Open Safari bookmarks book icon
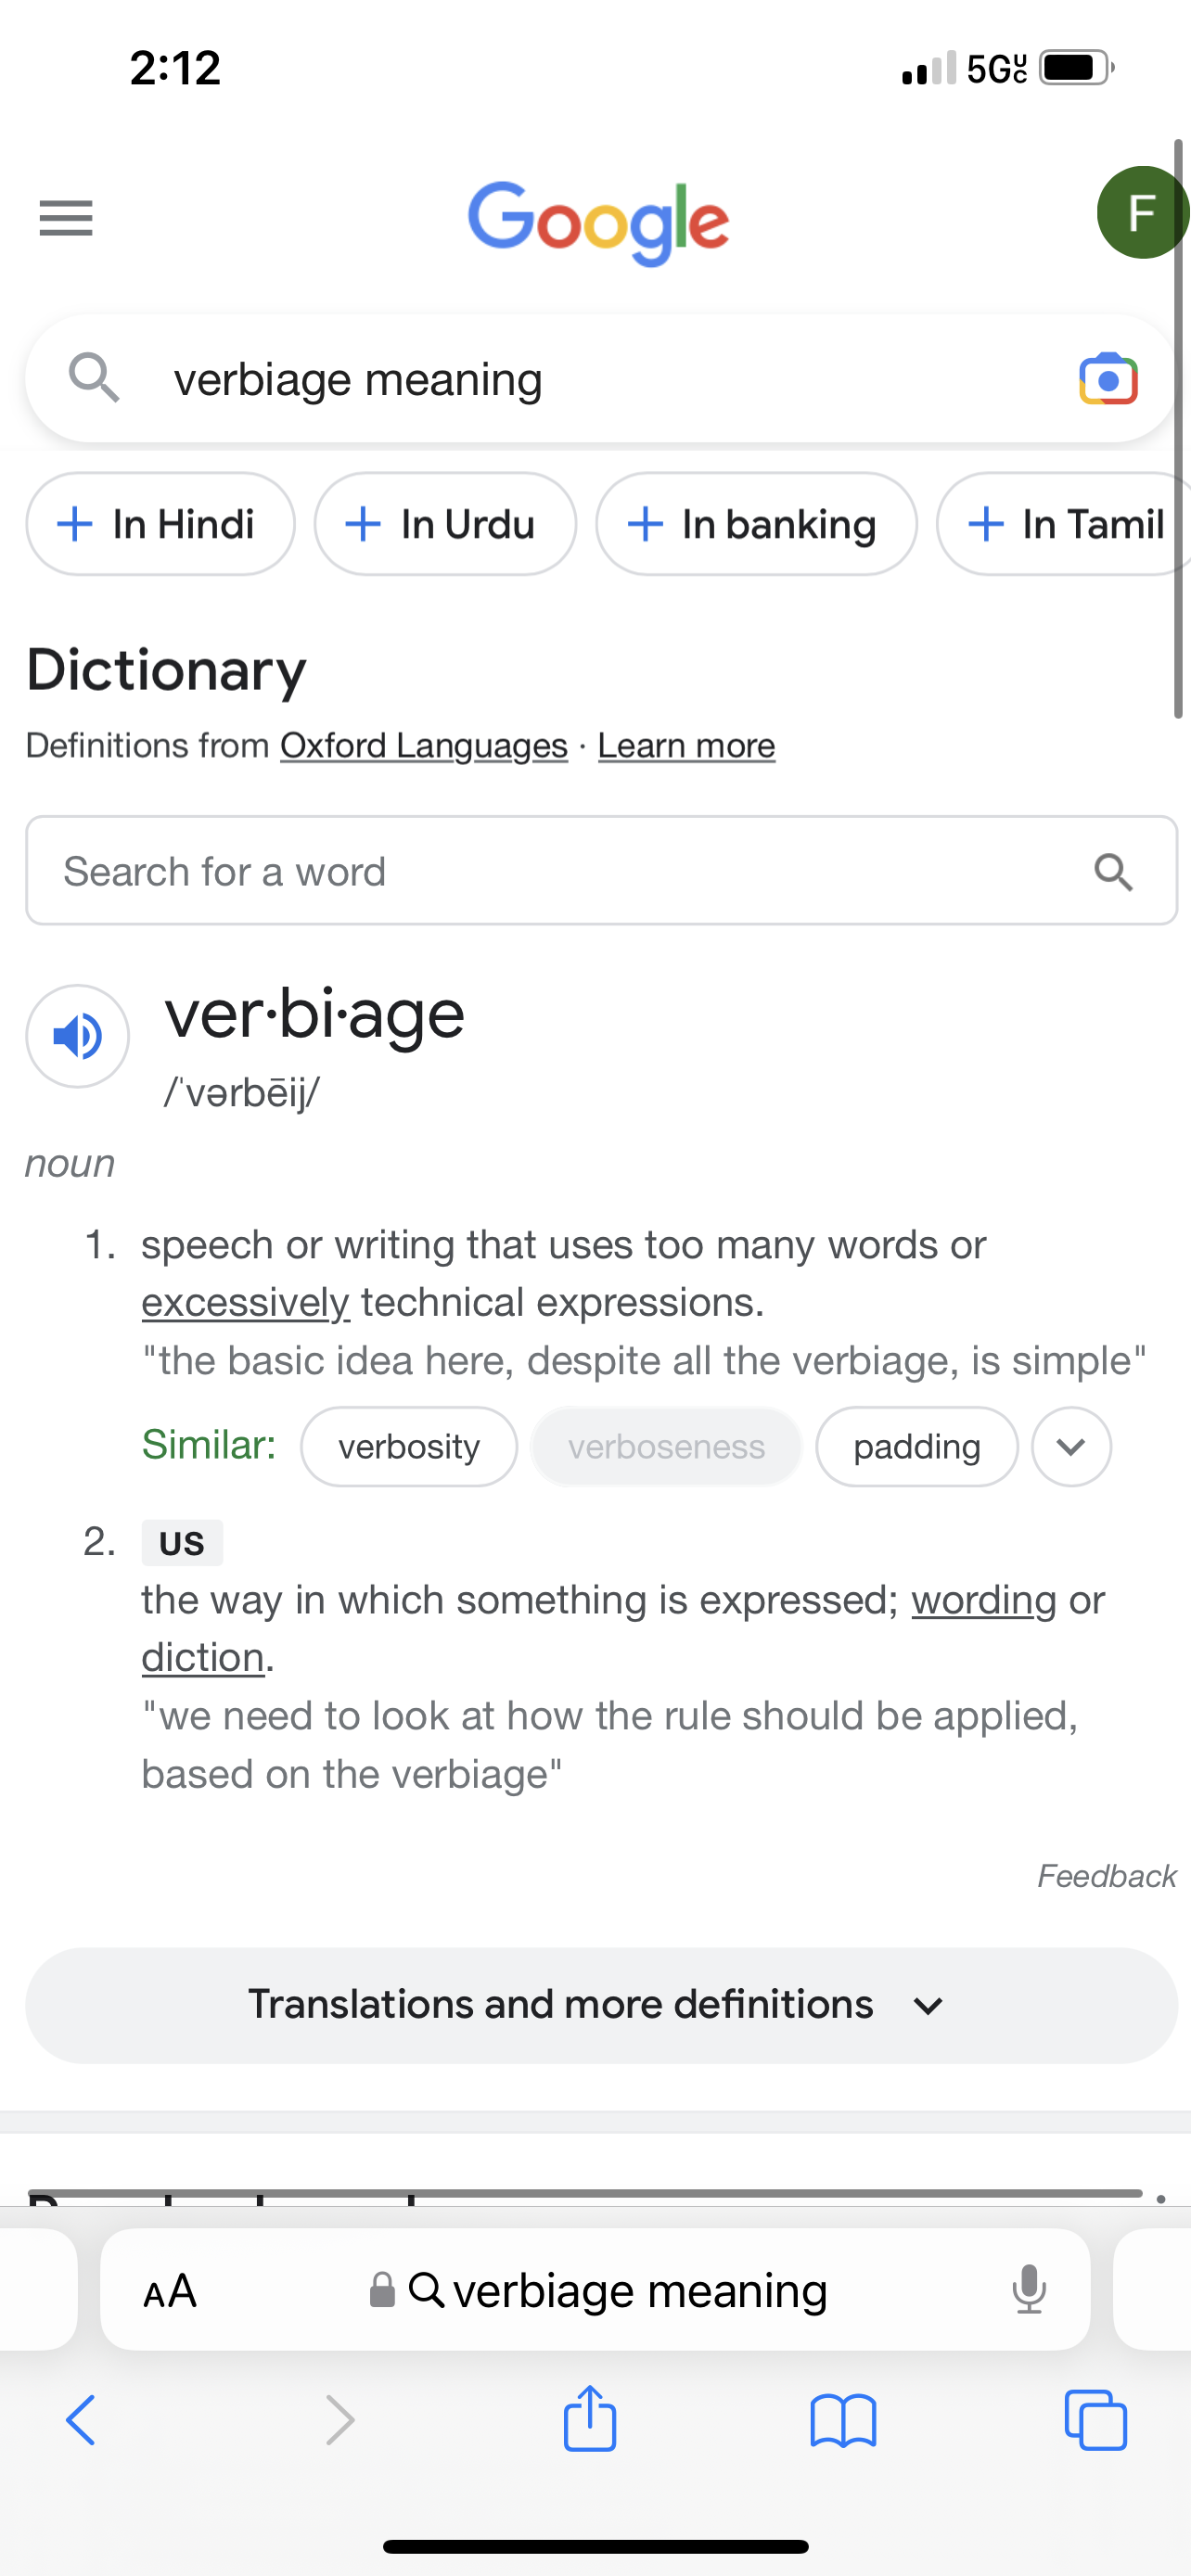 (843, 2421)
